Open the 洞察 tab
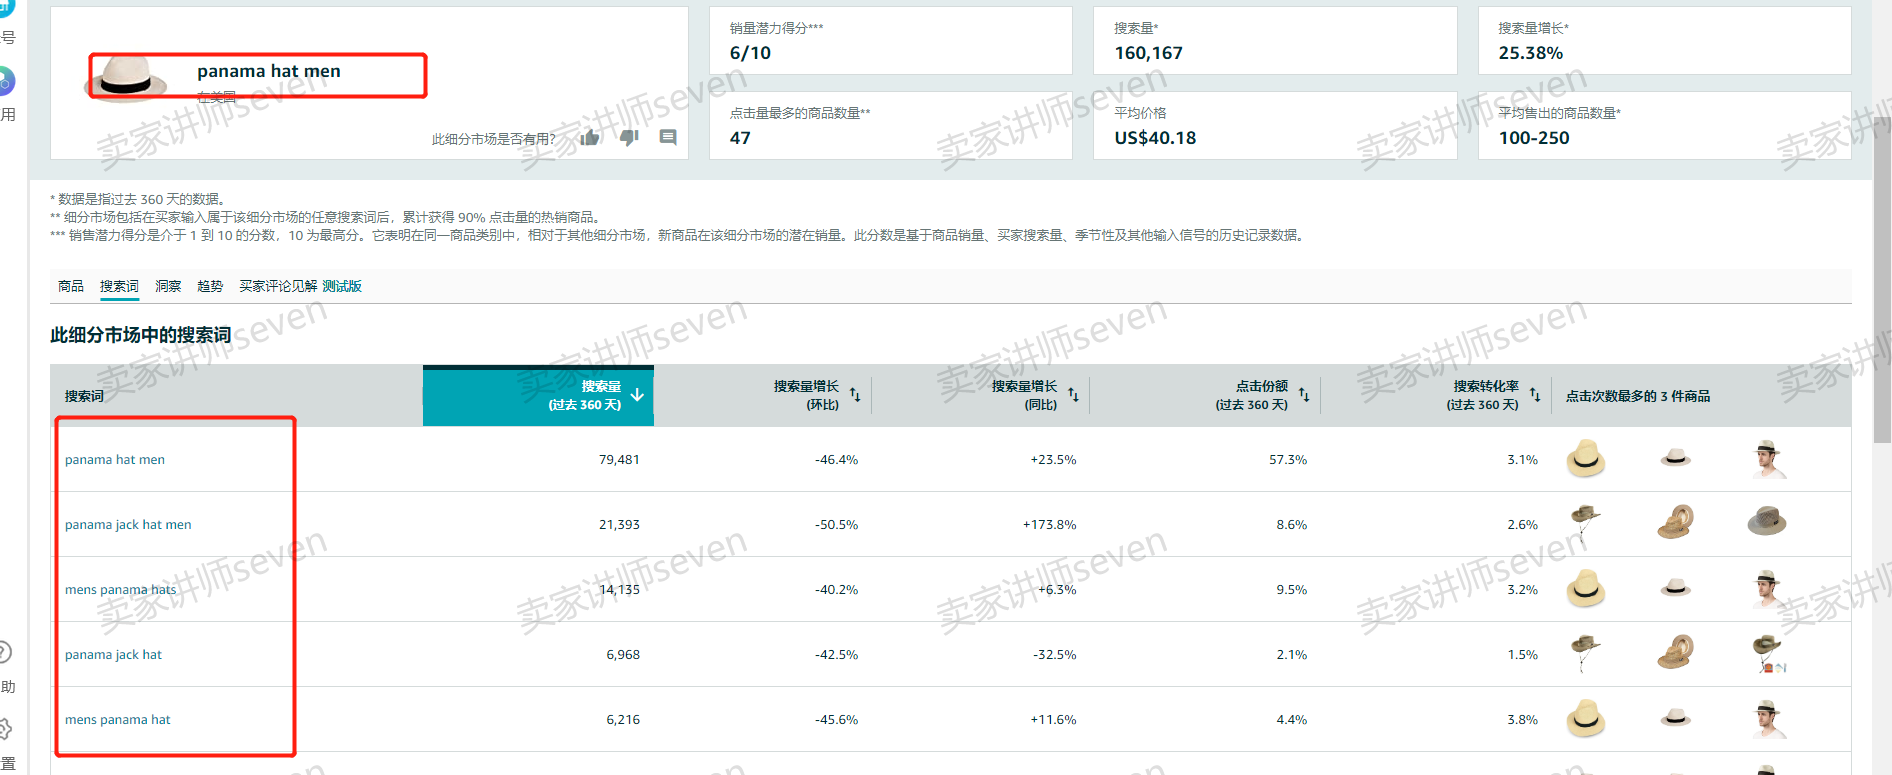 [168, 286]
